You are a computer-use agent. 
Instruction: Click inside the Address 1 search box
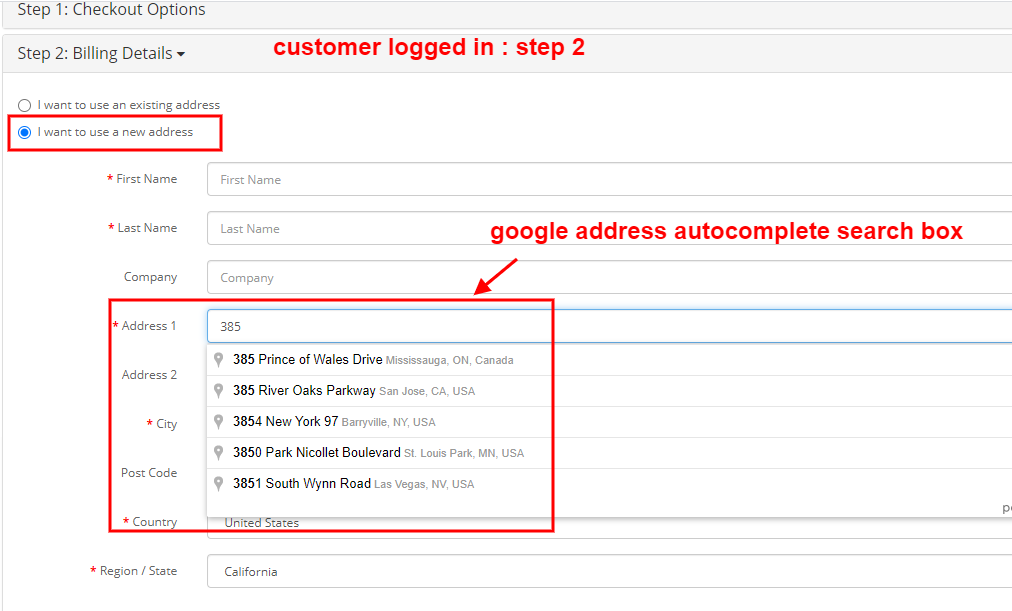[380, 324]
